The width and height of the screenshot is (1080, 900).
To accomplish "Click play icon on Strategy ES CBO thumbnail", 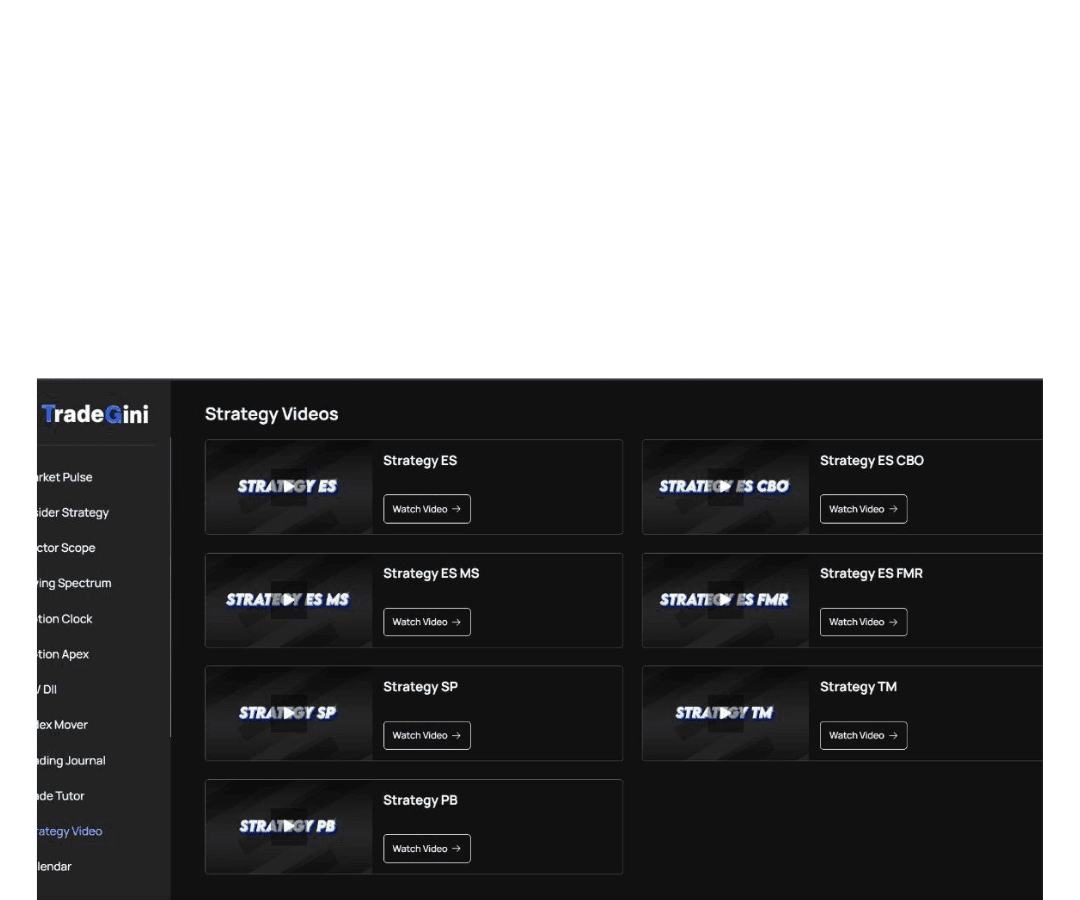I will (x=725, y=487).
